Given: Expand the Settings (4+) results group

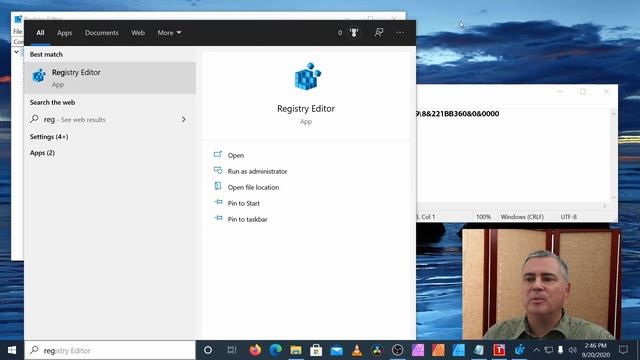Looking at the screenshot, I should (x=49, y=137).
